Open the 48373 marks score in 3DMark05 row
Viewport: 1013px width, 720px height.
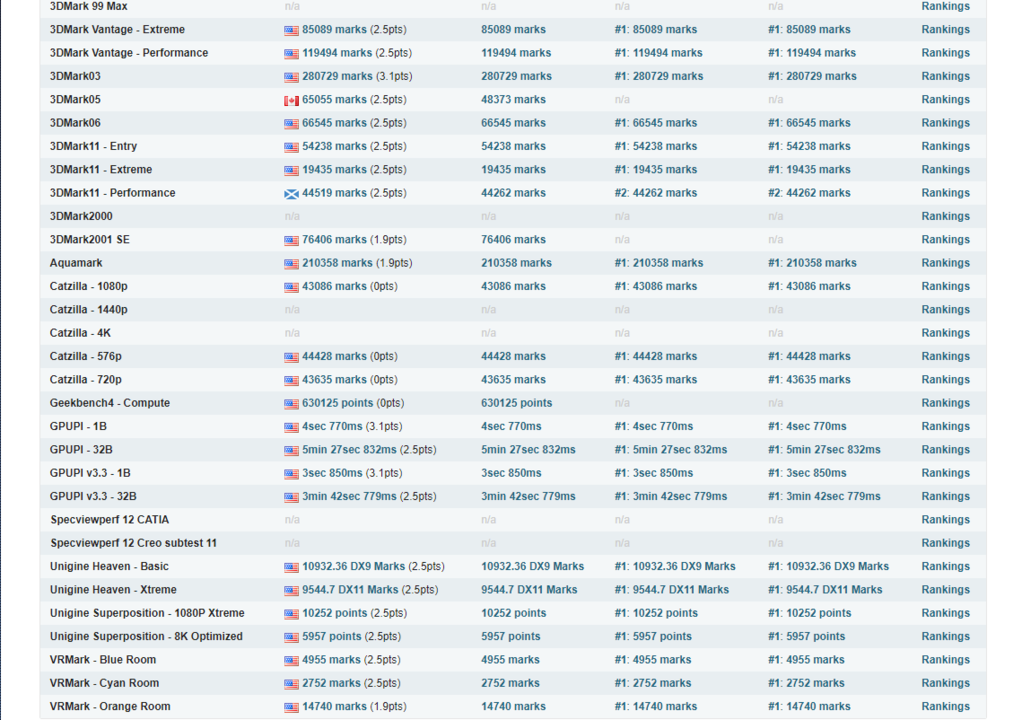click(513, 100)
